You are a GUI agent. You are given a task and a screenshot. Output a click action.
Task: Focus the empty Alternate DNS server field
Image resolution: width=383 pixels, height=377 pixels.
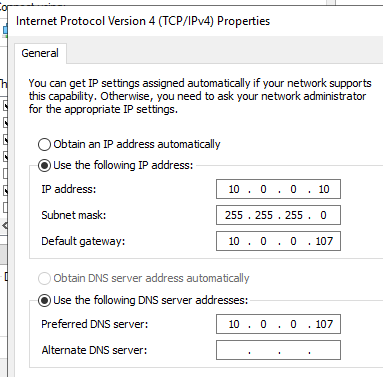point(278,350)
